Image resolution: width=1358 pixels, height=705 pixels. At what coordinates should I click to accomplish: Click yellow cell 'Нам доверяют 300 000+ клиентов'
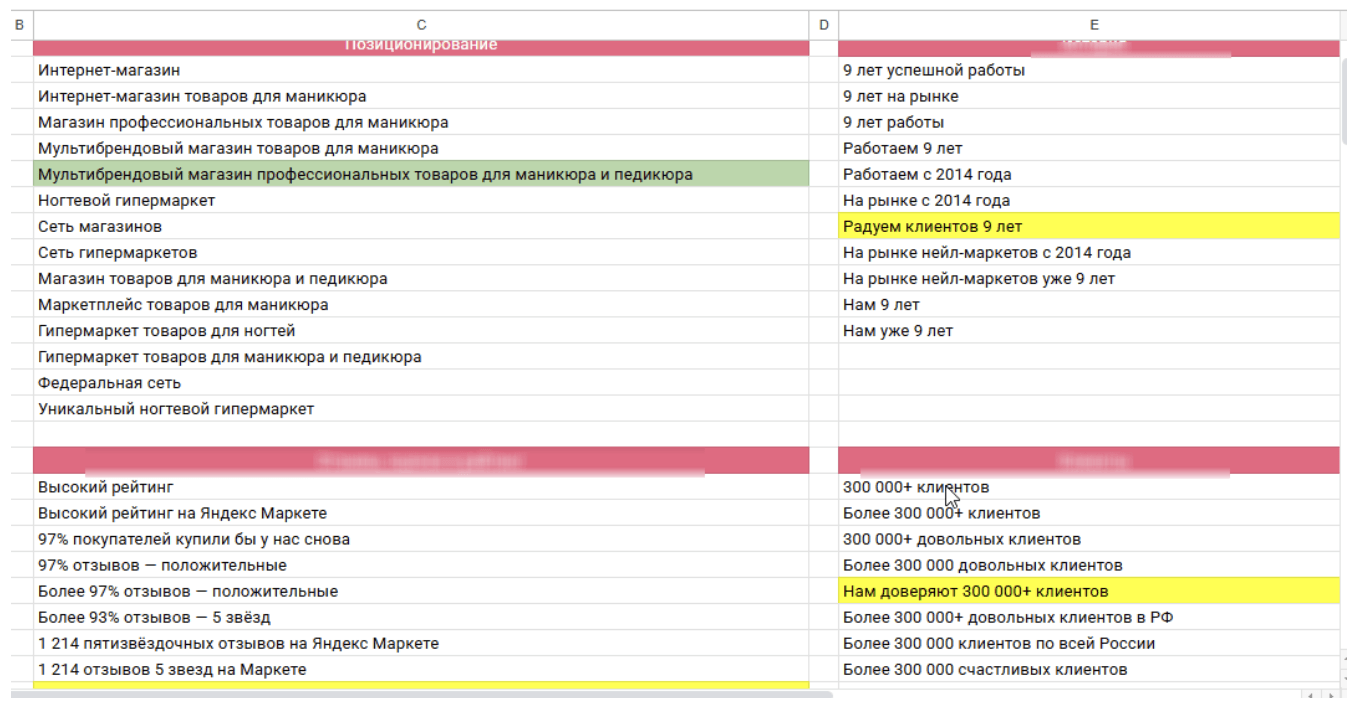pyautogui.click(x=1089, y=591)
